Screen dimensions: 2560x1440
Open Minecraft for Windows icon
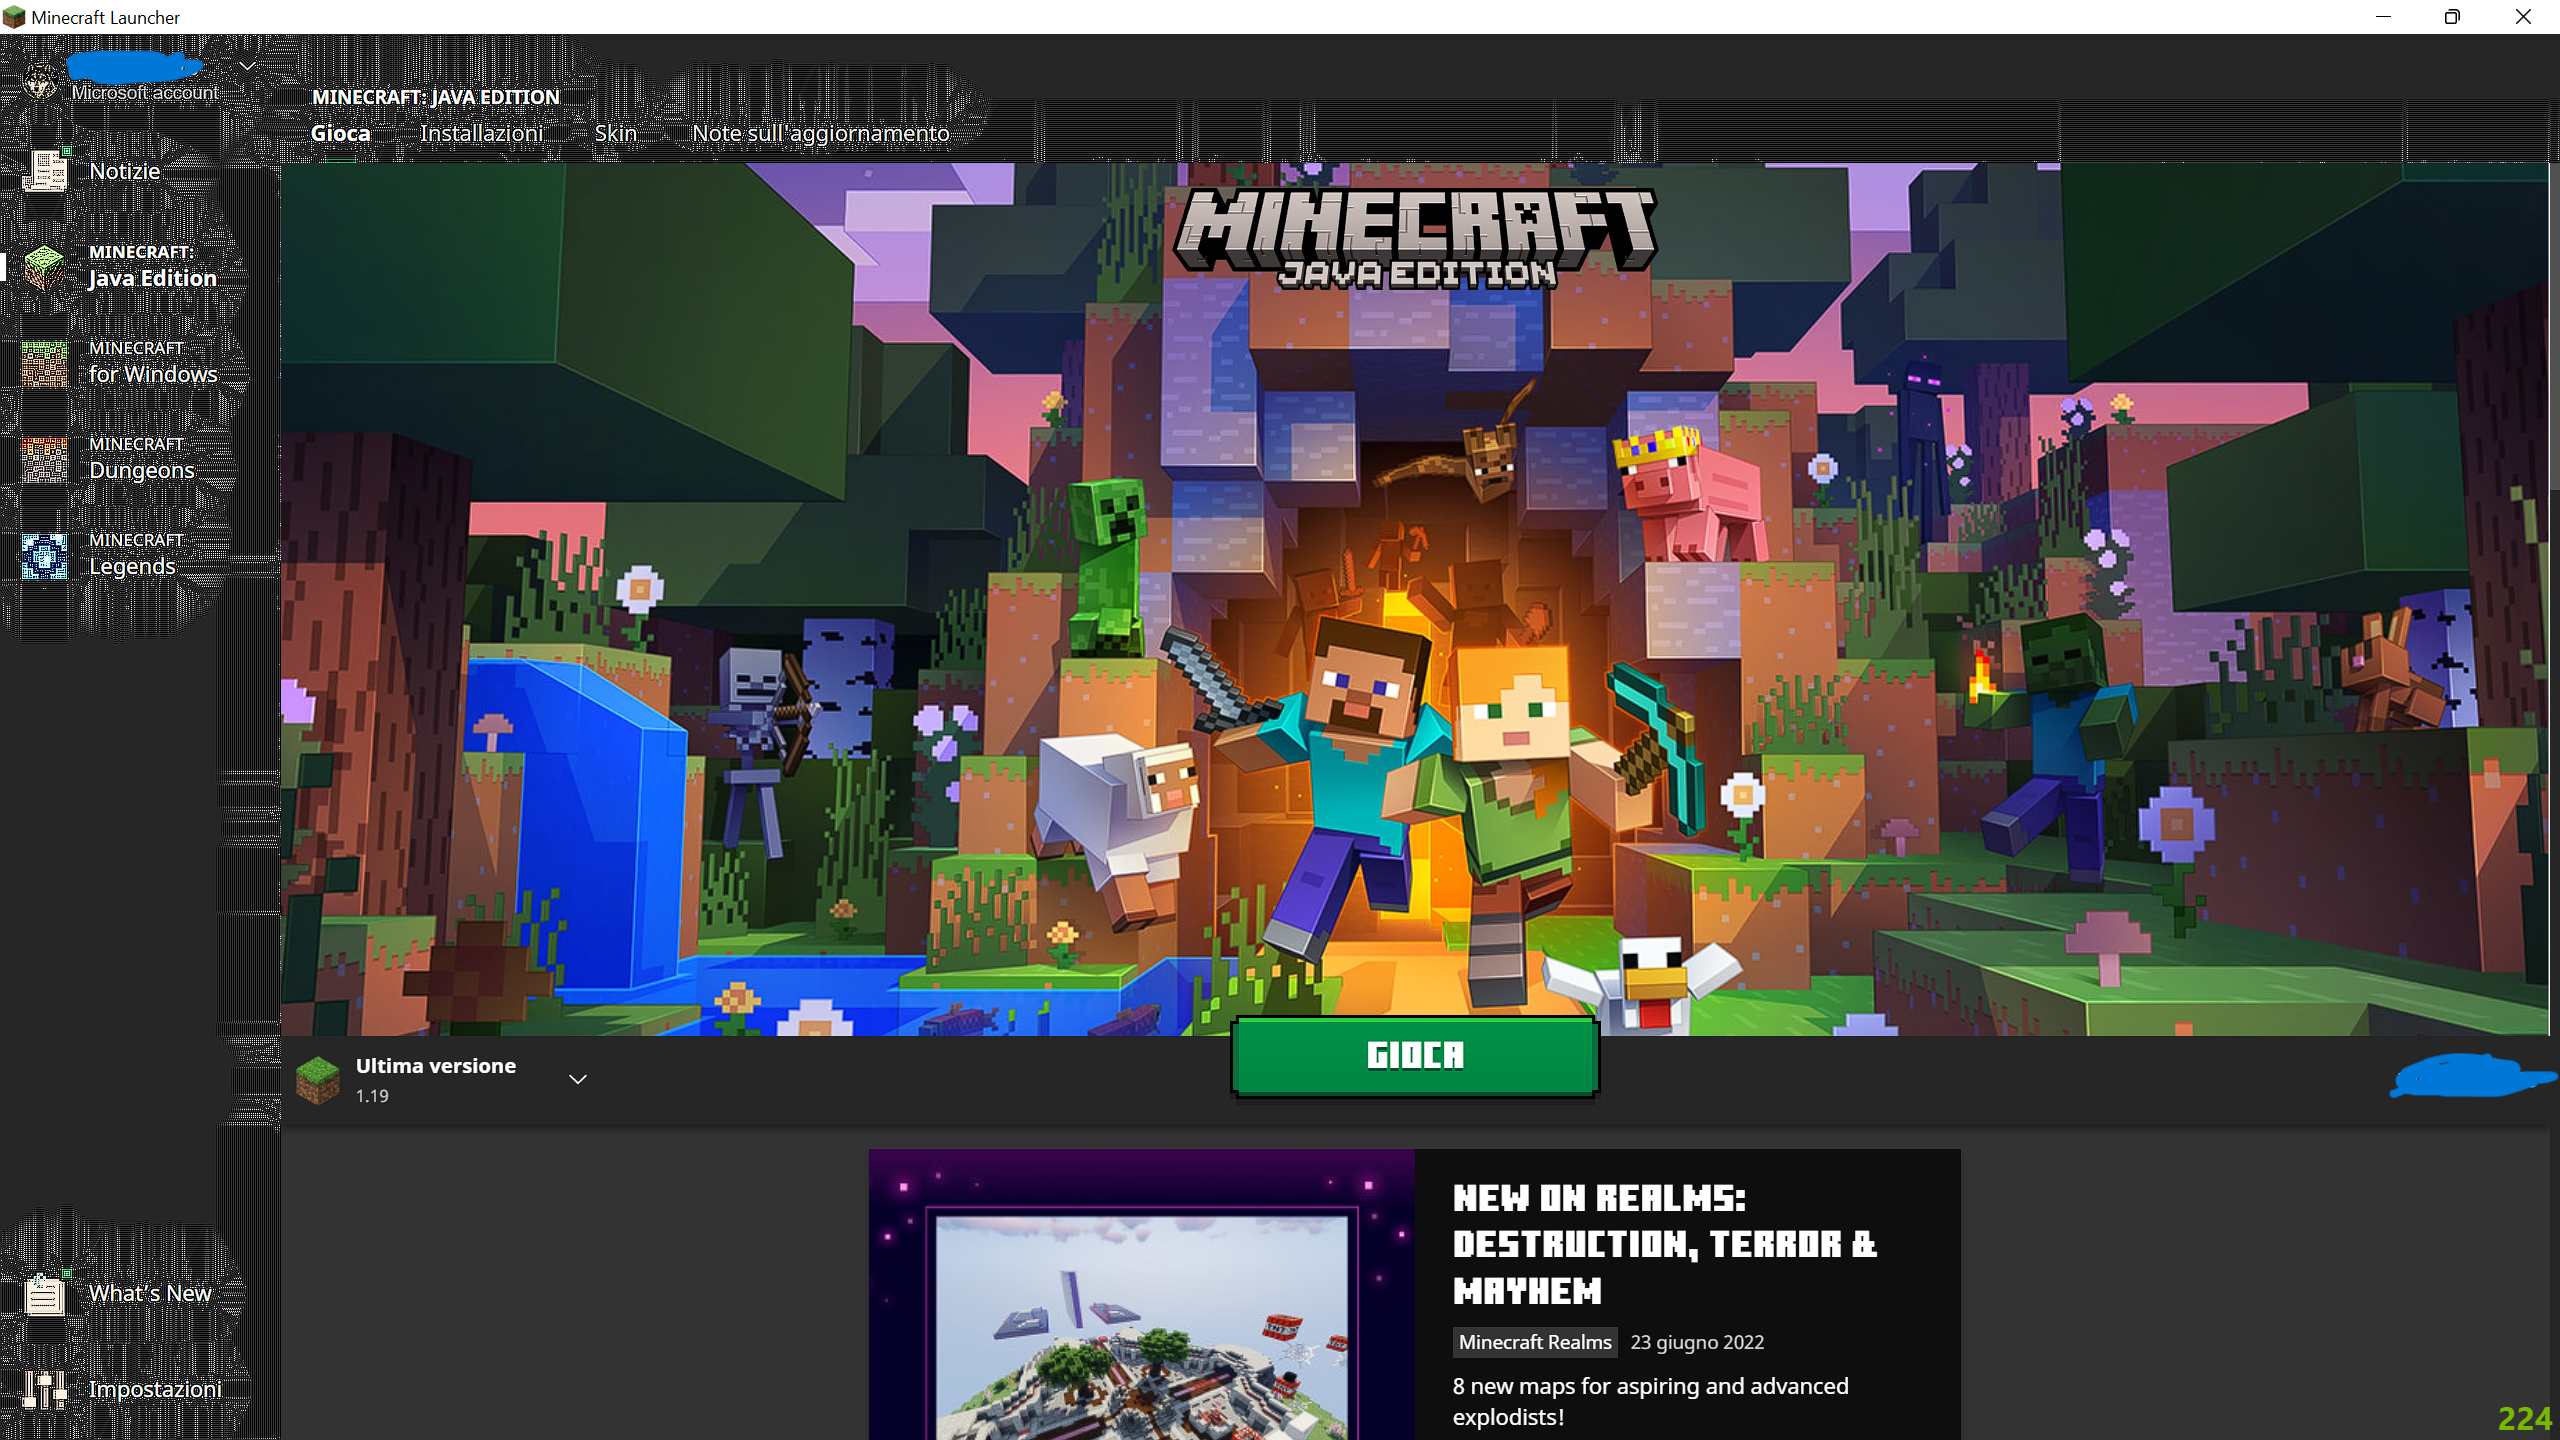[x=45, y=362]
